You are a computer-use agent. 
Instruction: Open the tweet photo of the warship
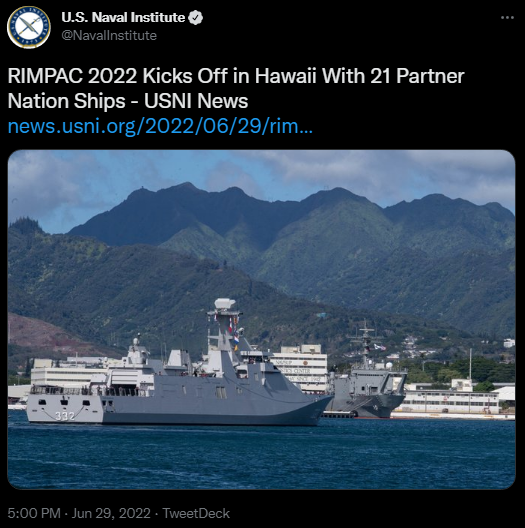point(261,319)
